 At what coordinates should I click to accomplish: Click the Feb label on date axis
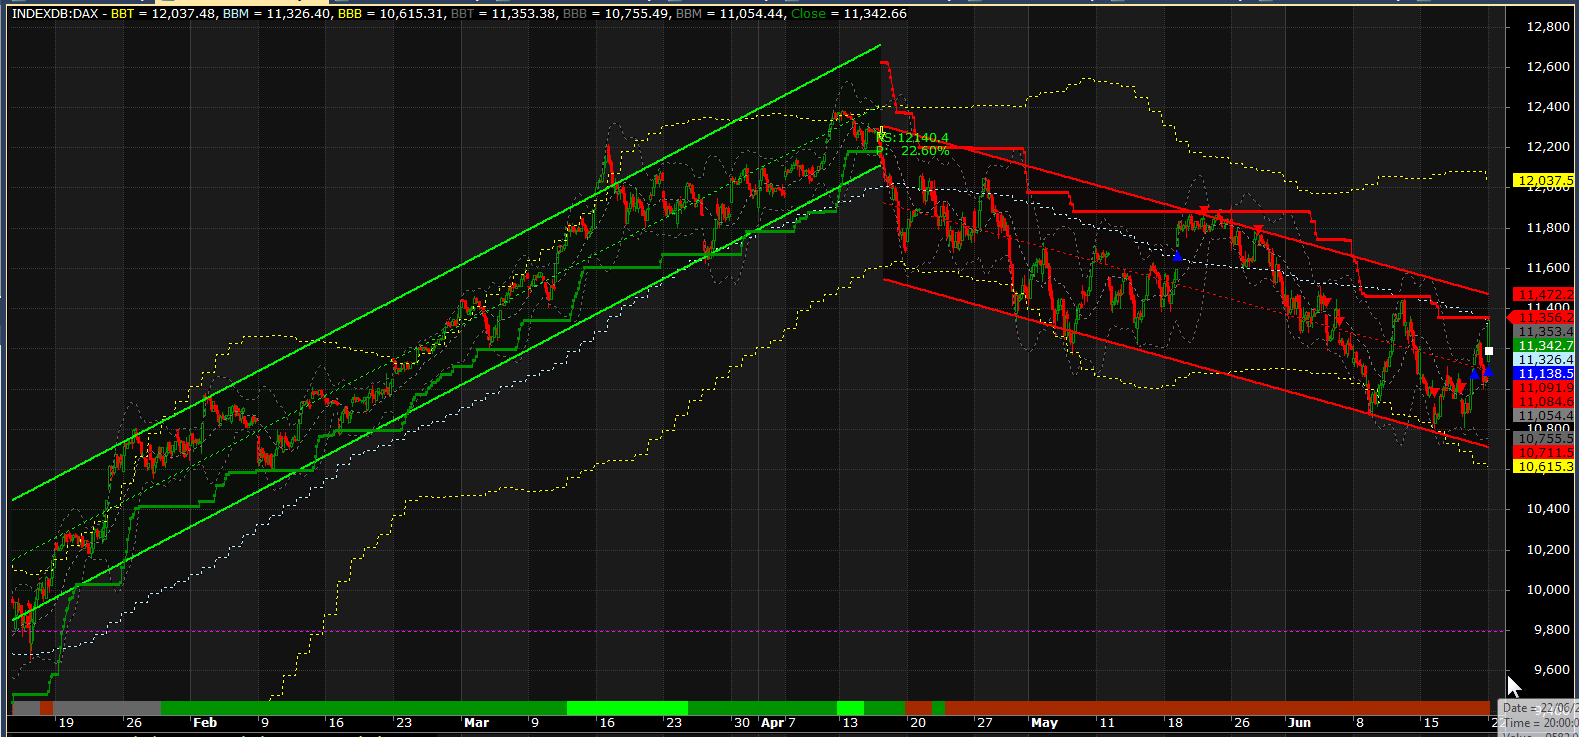pos(205,722)
